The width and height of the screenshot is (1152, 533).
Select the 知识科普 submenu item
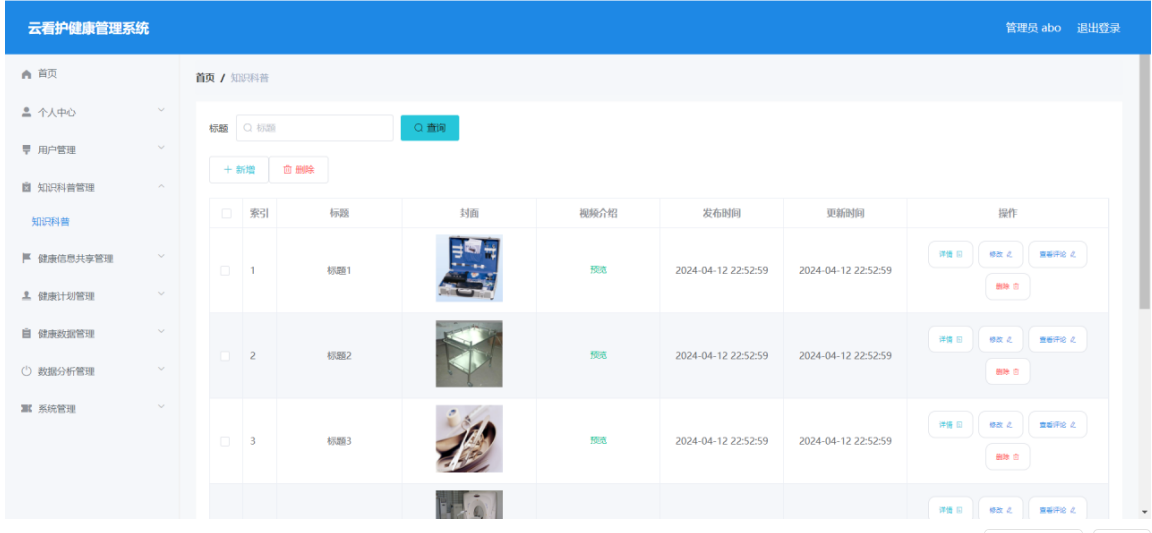51,222
